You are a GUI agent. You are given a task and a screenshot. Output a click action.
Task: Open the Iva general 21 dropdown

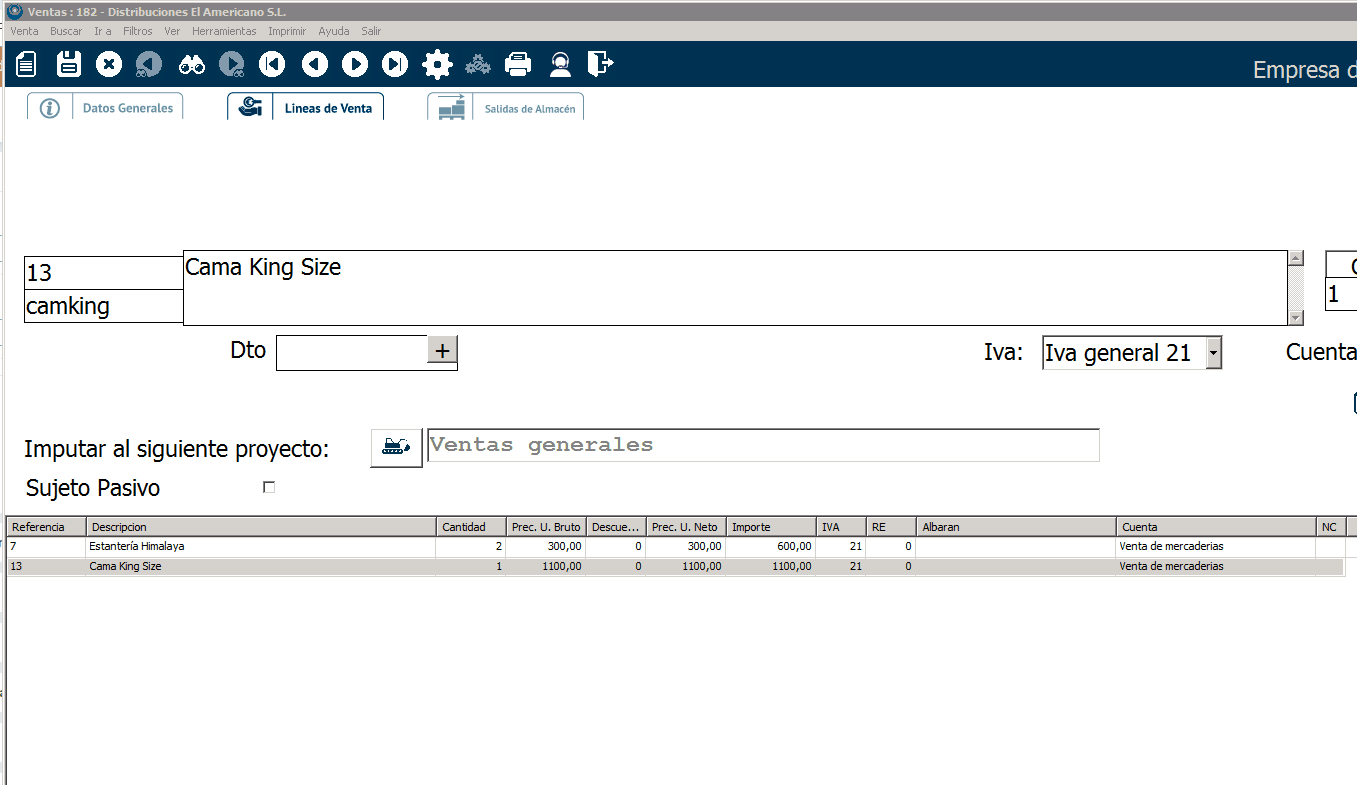(1213, 353)
